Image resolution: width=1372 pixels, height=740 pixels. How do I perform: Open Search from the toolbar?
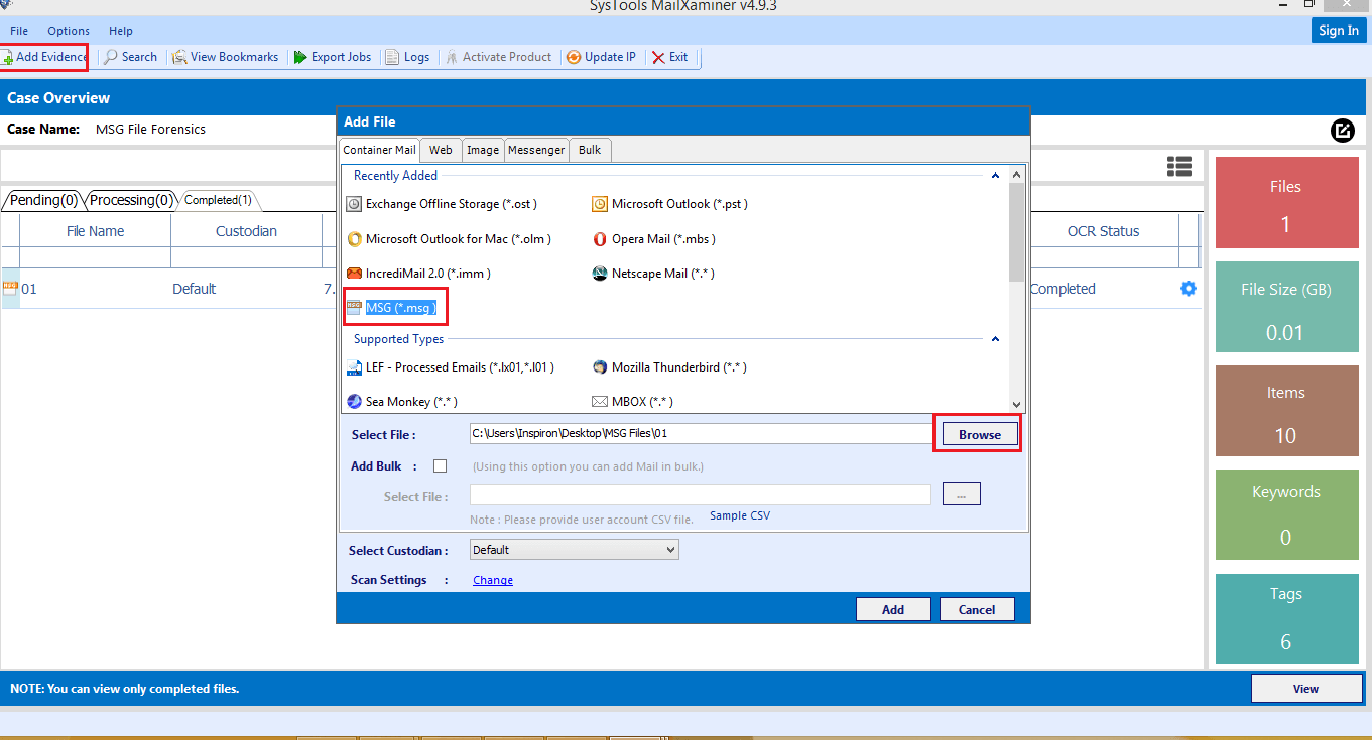click(x=112, y=58)
